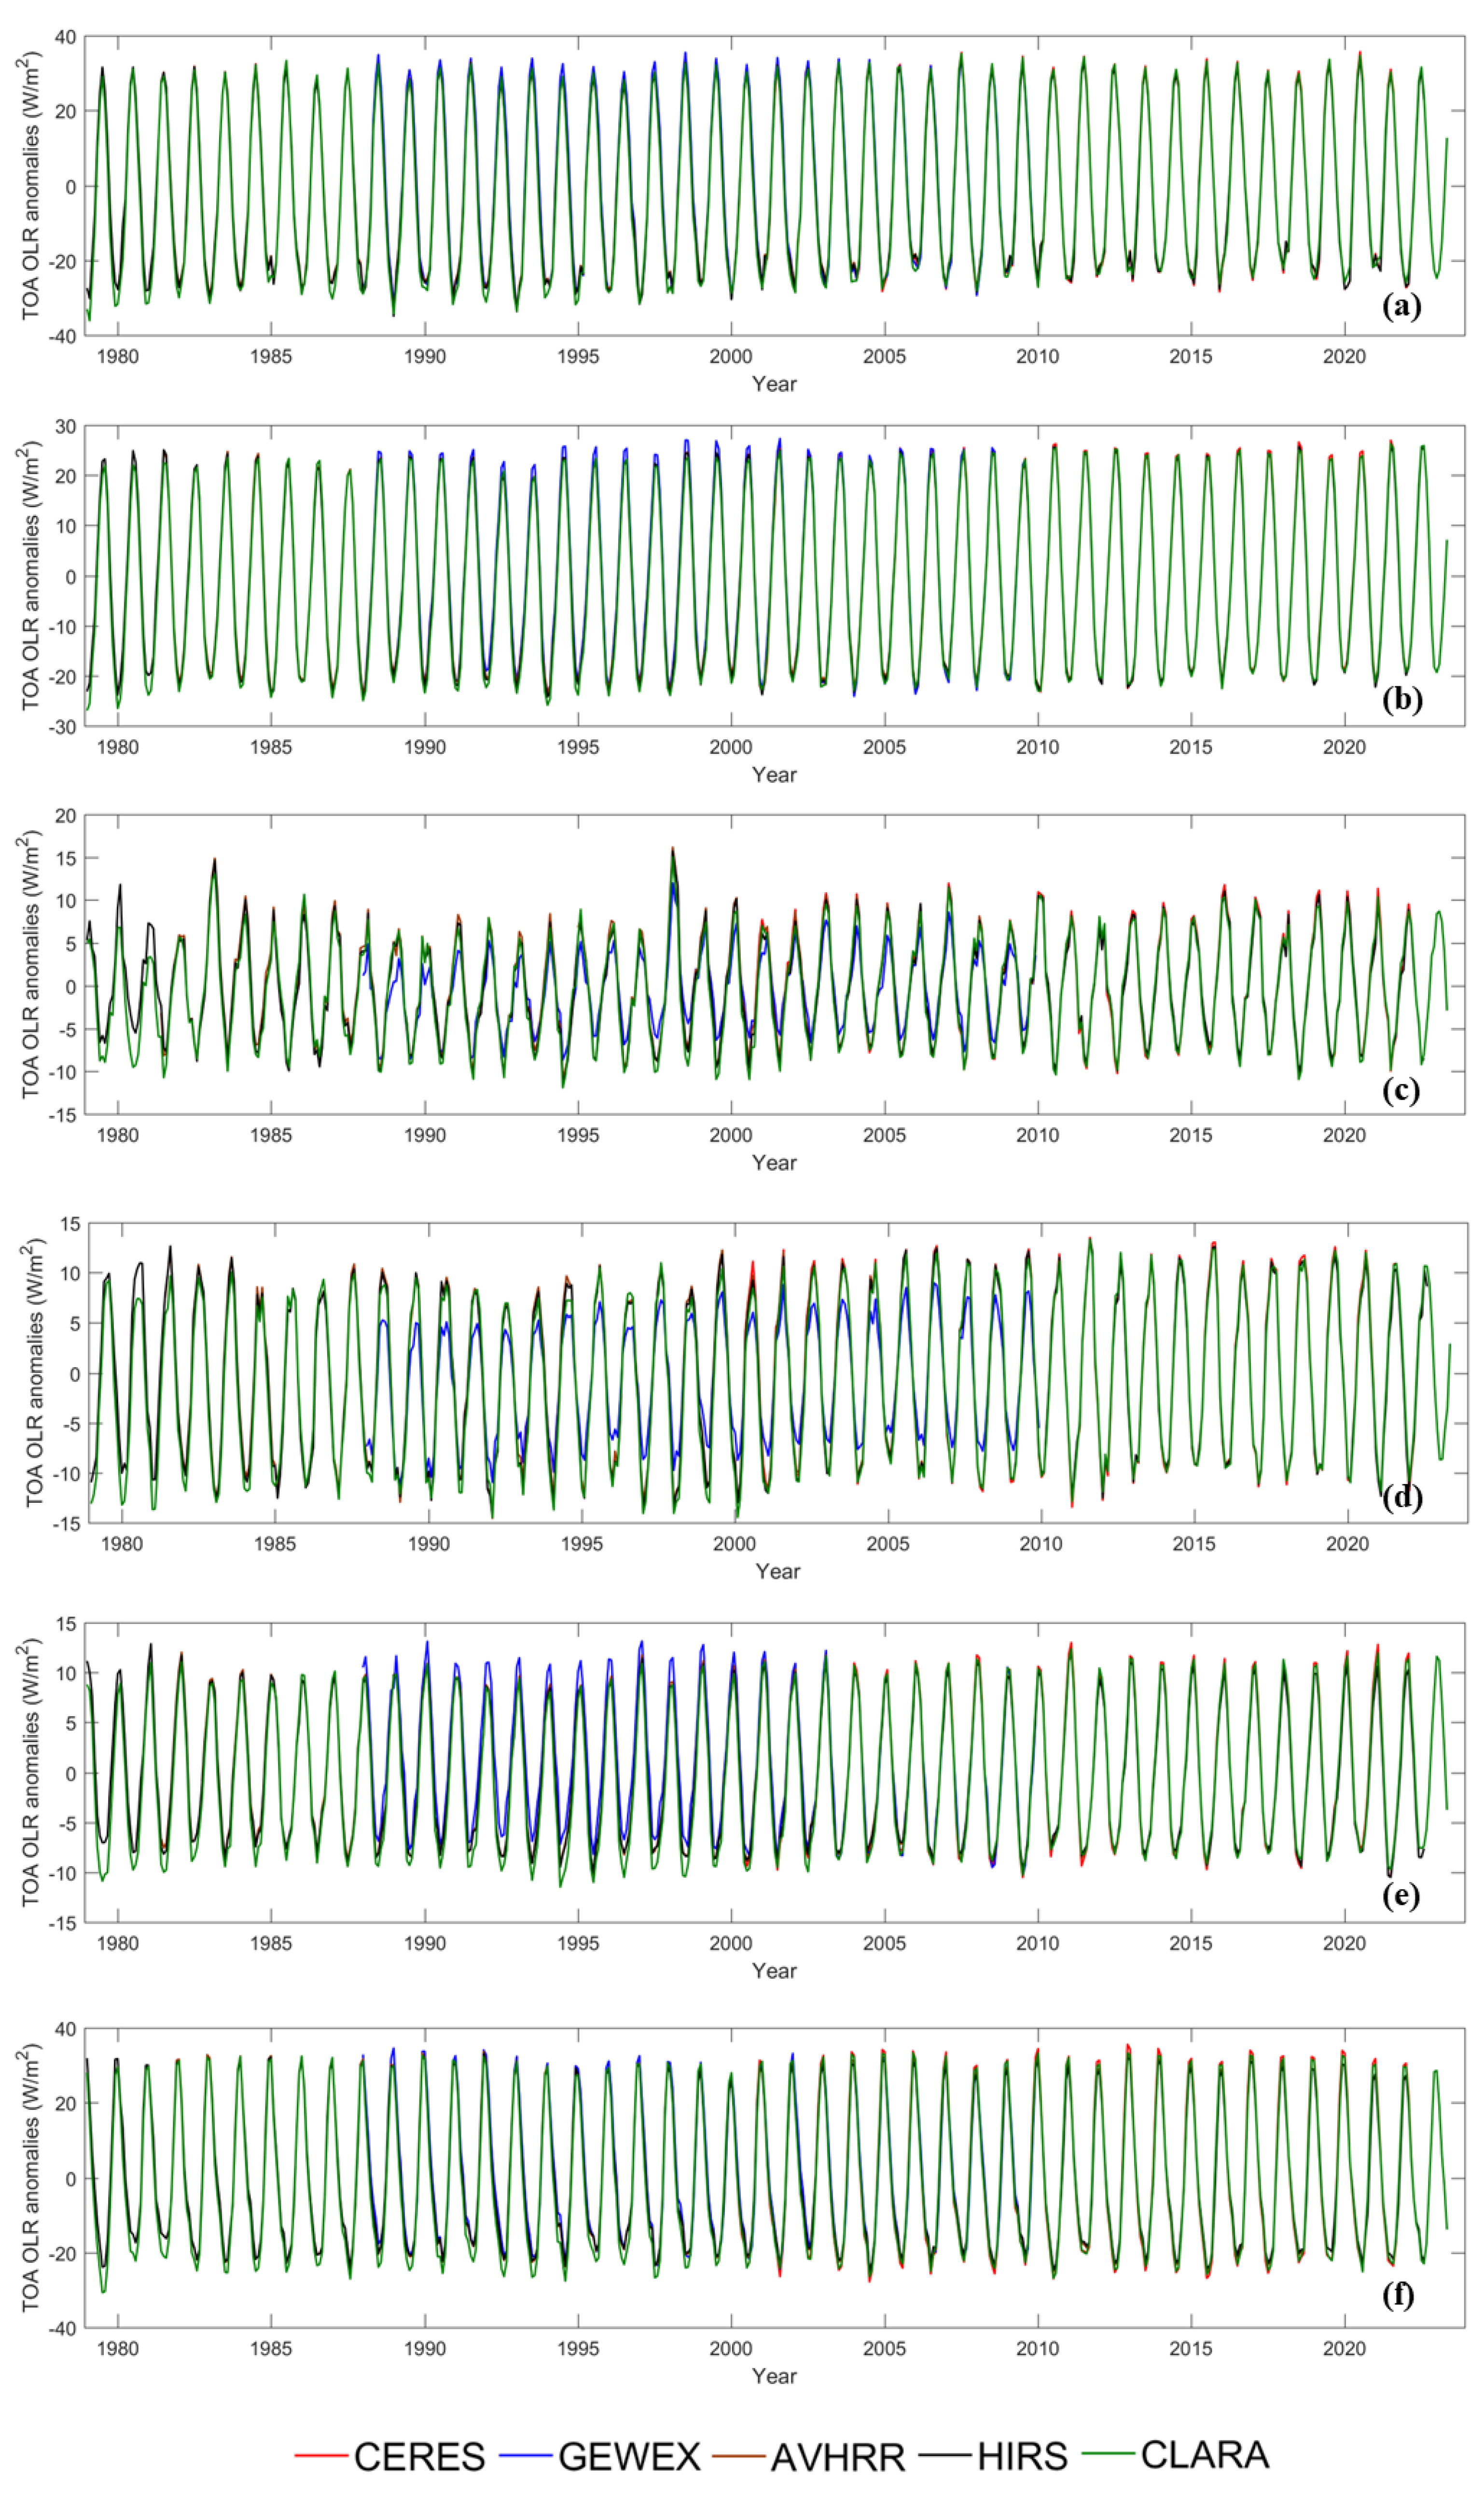Click the 2000 tick label in panel (a)
The height and width of the screenshot is (2495, 1484).
click(x=731, y=357)
